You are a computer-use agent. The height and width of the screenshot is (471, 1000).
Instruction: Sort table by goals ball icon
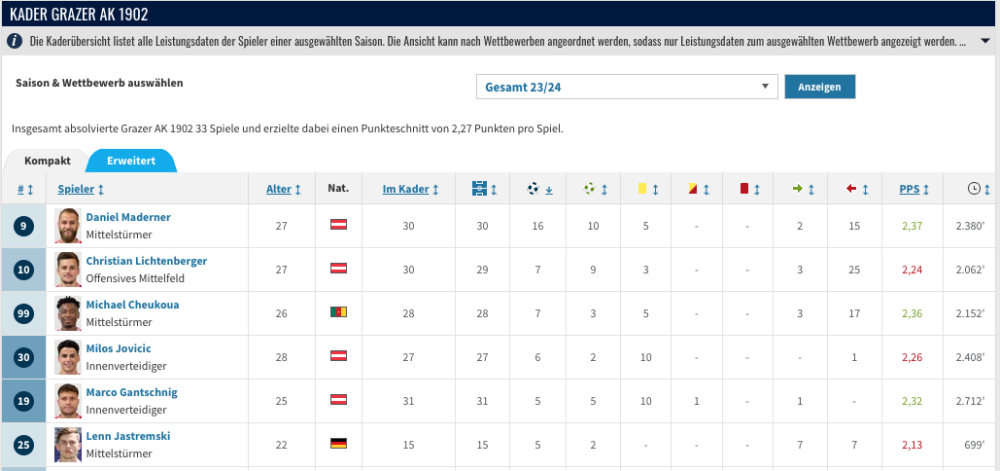pyautogui.click(x=539, y=188)
